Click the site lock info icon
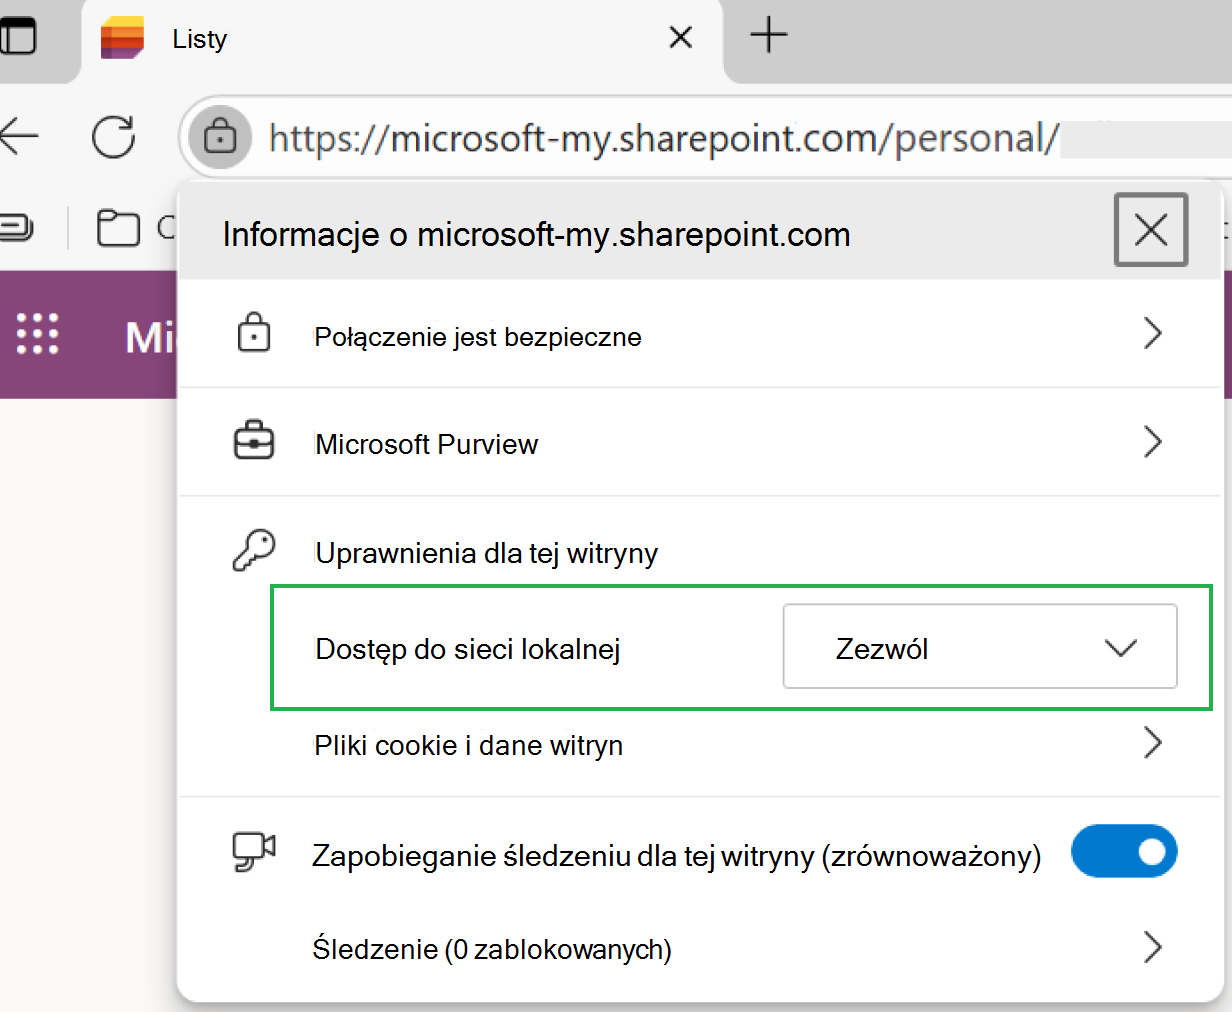 pos(220,137)
